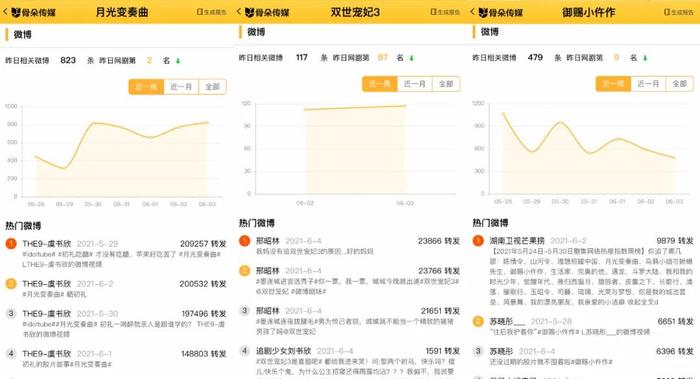Go back from 御赐小仵作 page
Viewport: 700px width, 379px height.
(x=472, y=12)
